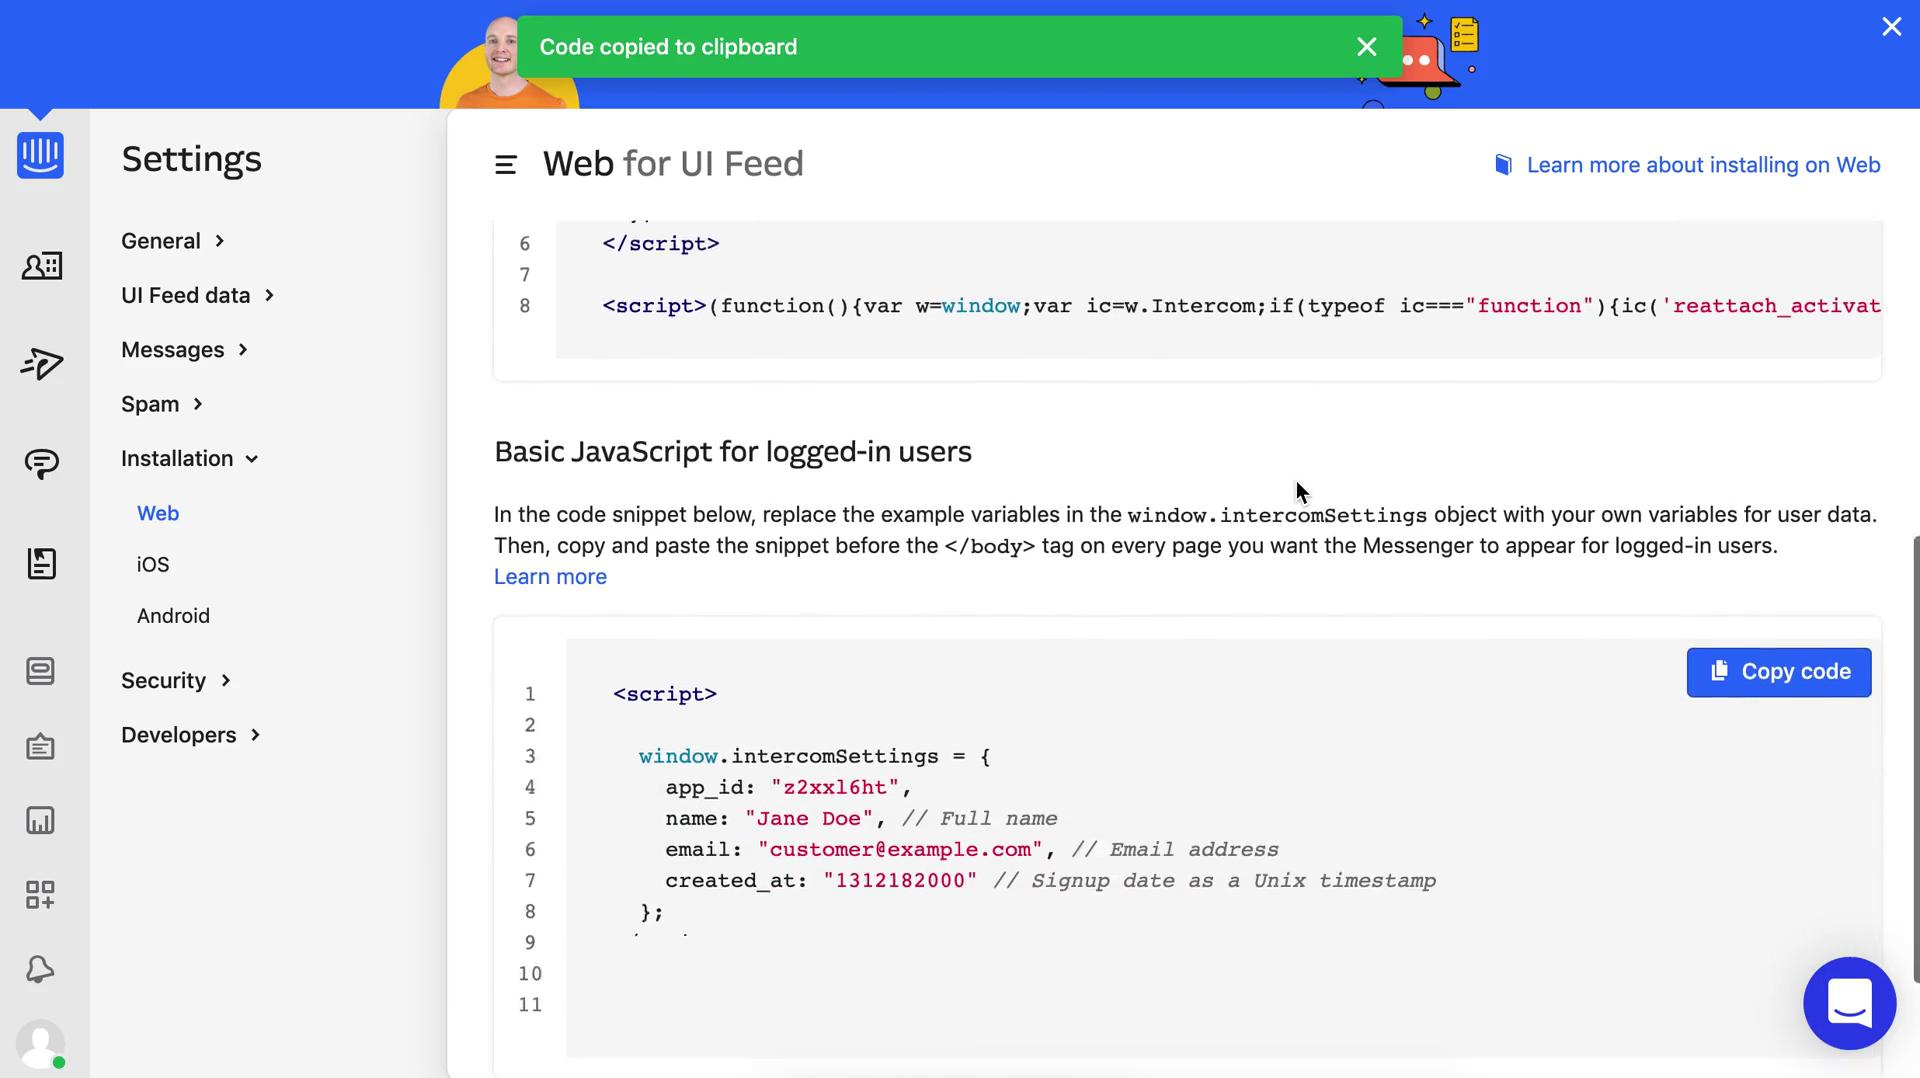The image size is (1920, 1078).
Task: Click the created_at value "1312182000"
Action: coord(900,881)
